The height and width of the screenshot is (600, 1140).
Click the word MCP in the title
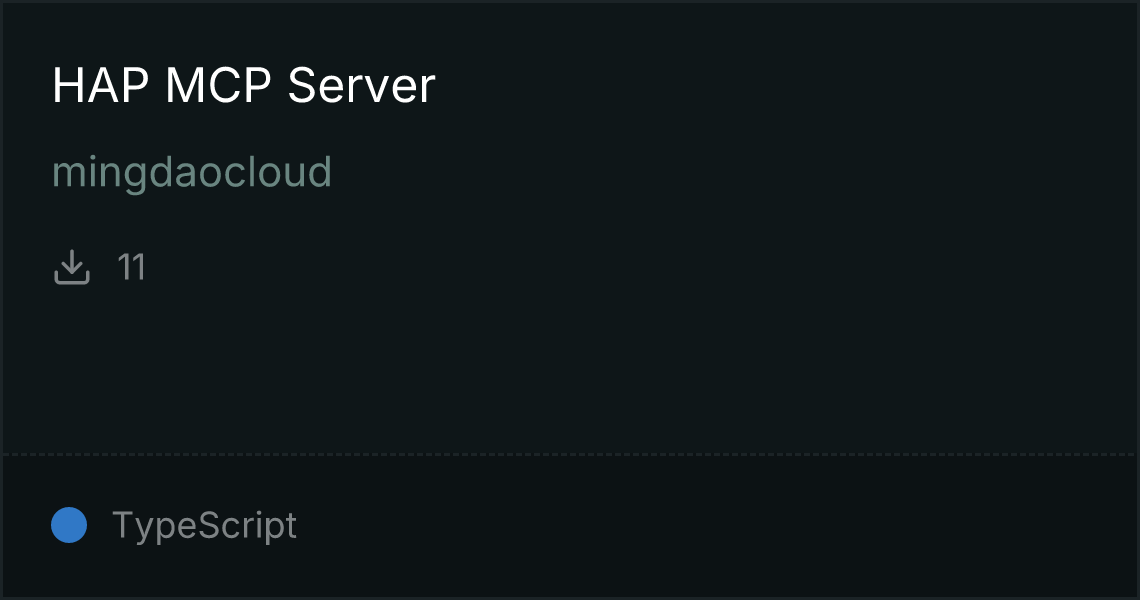[x=218, y=85]
